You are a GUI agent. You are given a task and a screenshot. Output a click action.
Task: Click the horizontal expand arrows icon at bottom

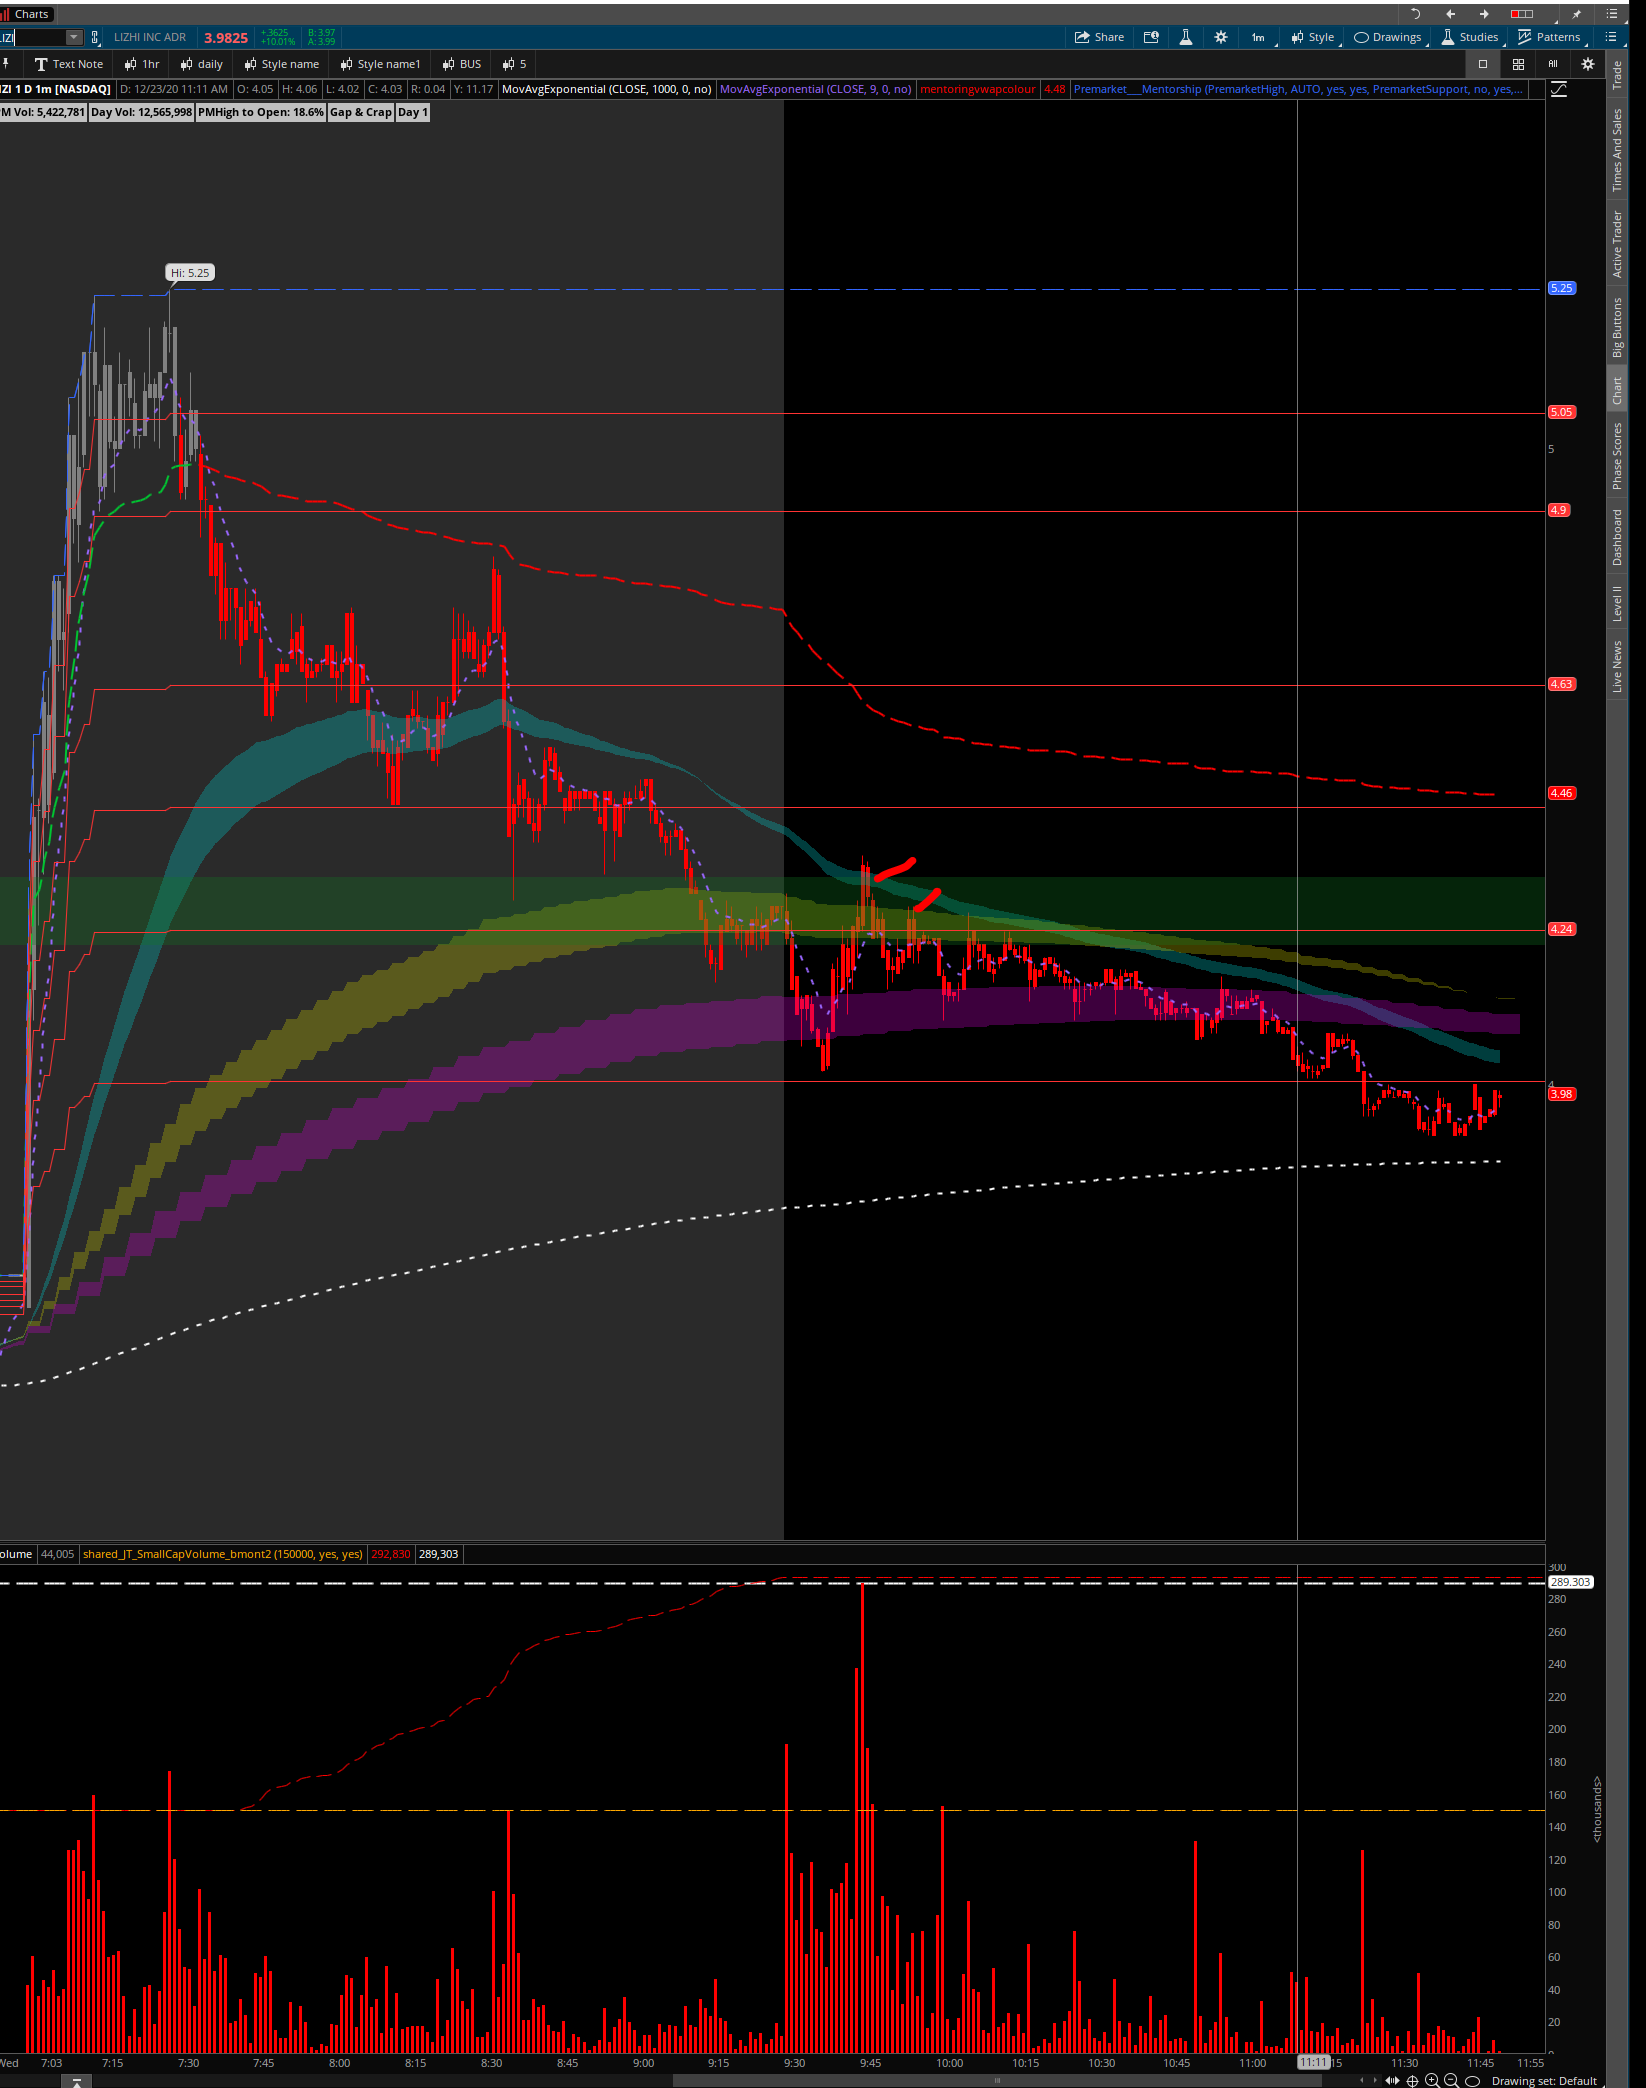tap(1392, 2080)
